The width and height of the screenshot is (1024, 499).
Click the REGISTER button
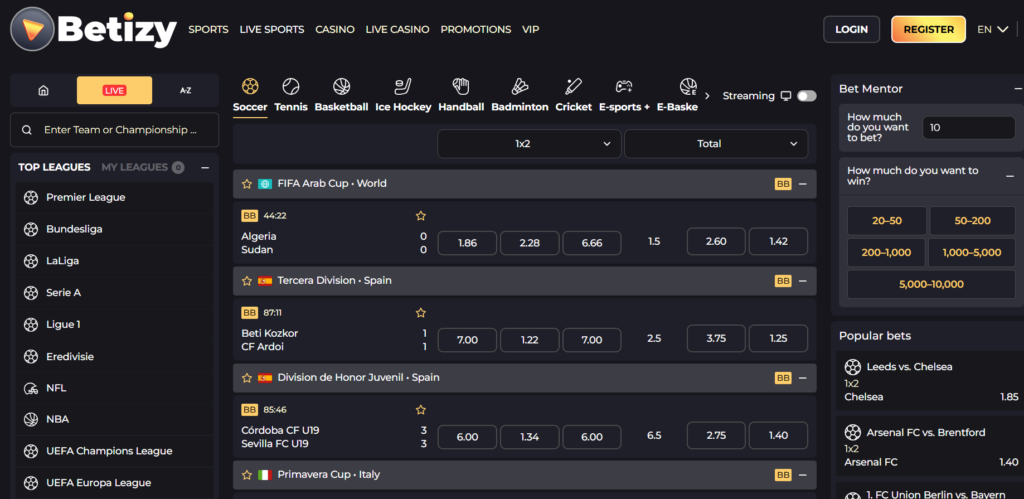(929, 29)
